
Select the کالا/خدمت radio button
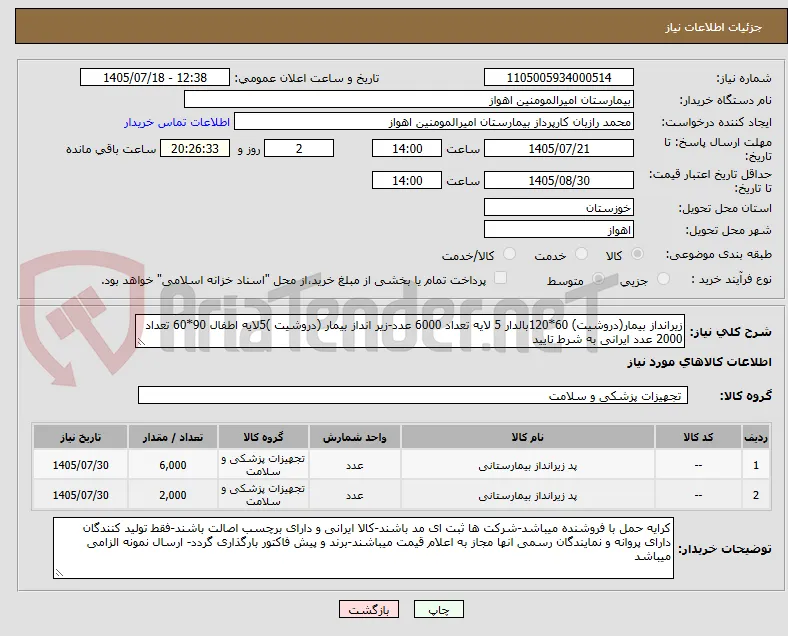pos(510,254)
